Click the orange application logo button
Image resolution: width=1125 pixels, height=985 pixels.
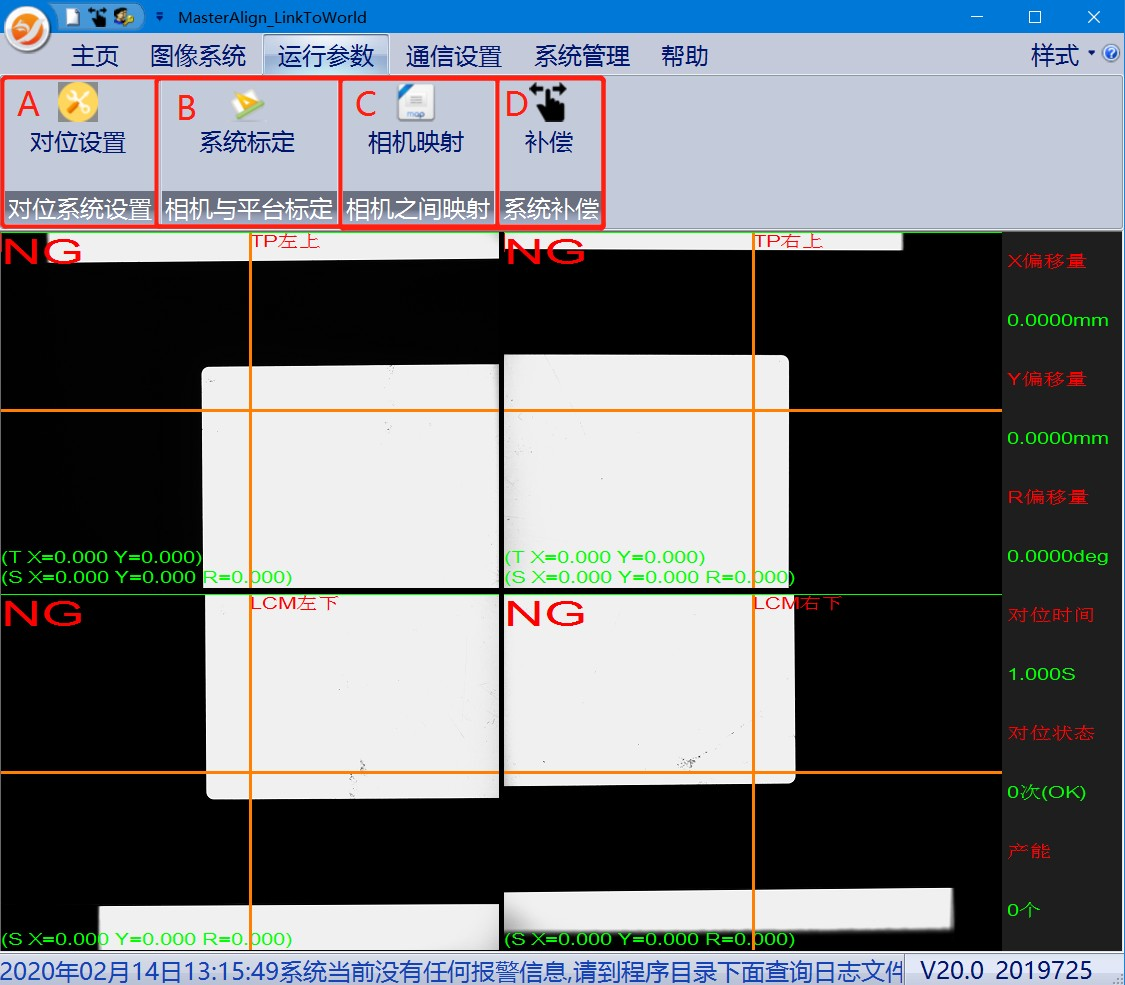click(27, 27)
